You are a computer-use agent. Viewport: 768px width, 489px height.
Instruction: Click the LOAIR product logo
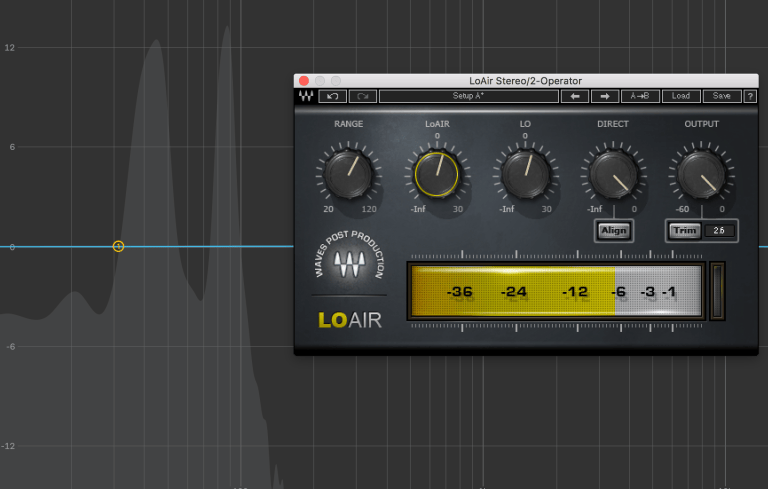tap(350, 320)
